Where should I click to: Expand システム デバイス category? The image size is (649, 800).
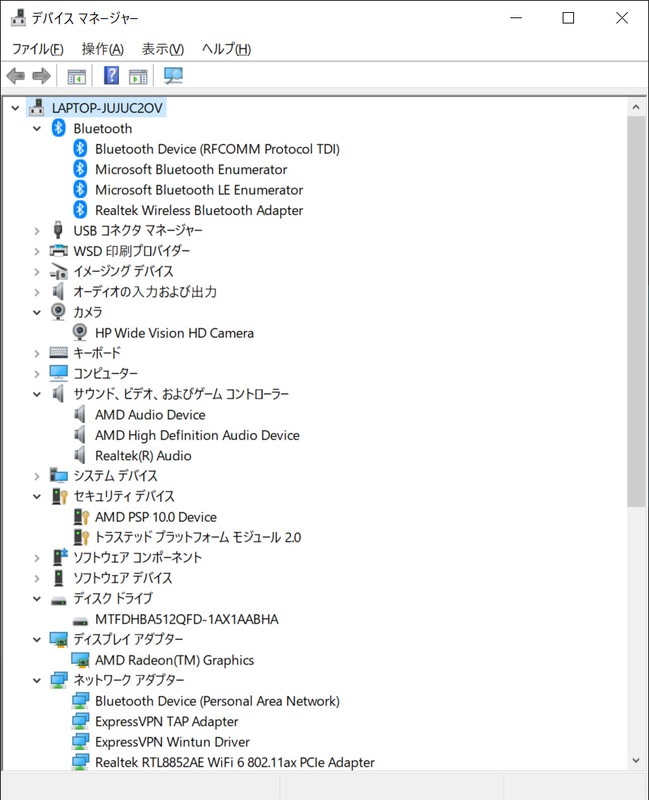pos(37,476)
